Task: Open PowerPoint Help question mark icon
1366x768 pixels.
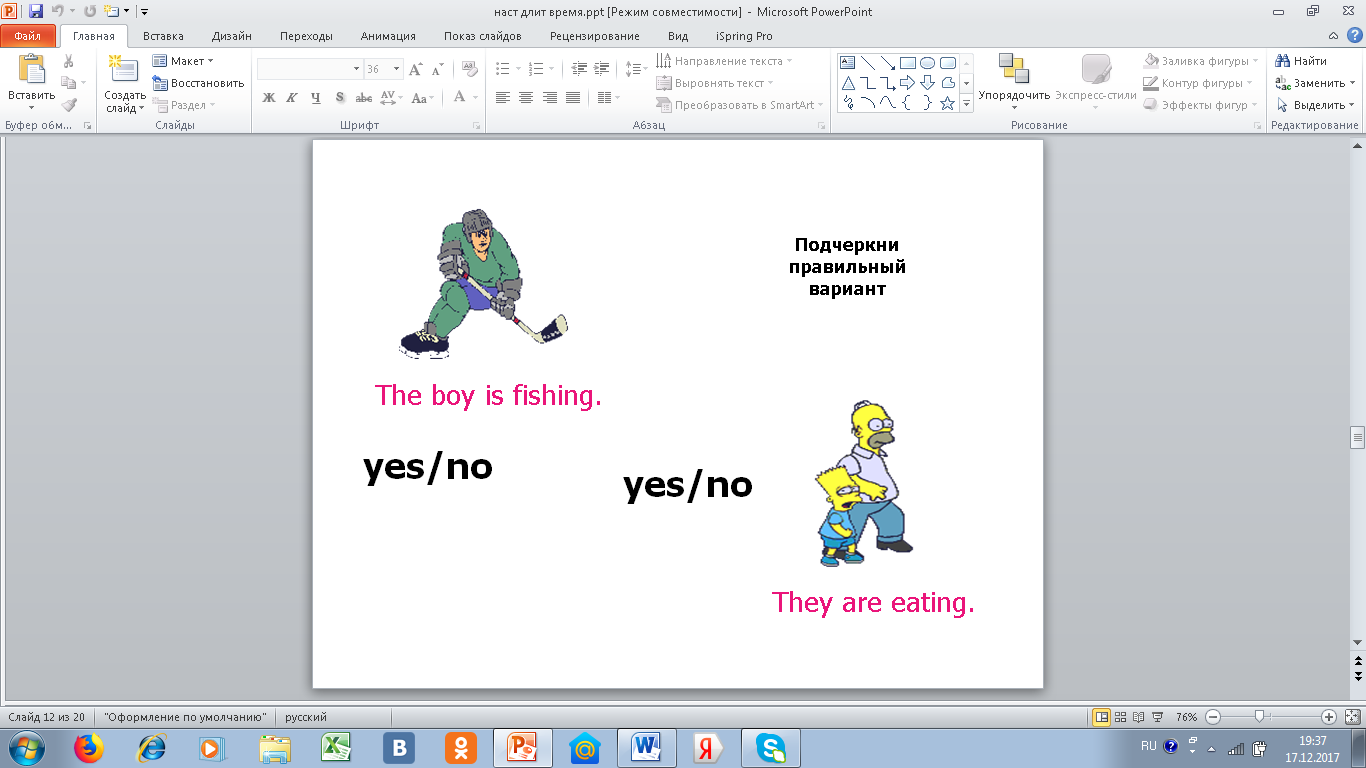Action: pos(1353,36)
